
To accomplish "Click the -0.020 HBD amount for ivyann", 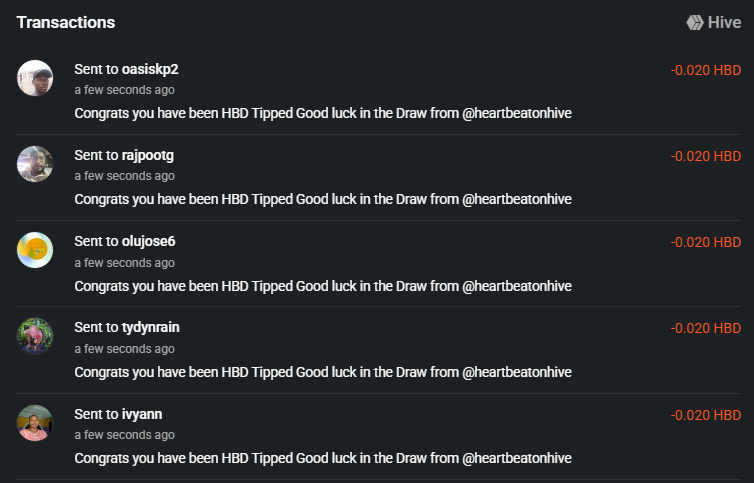I will (705, 414).
